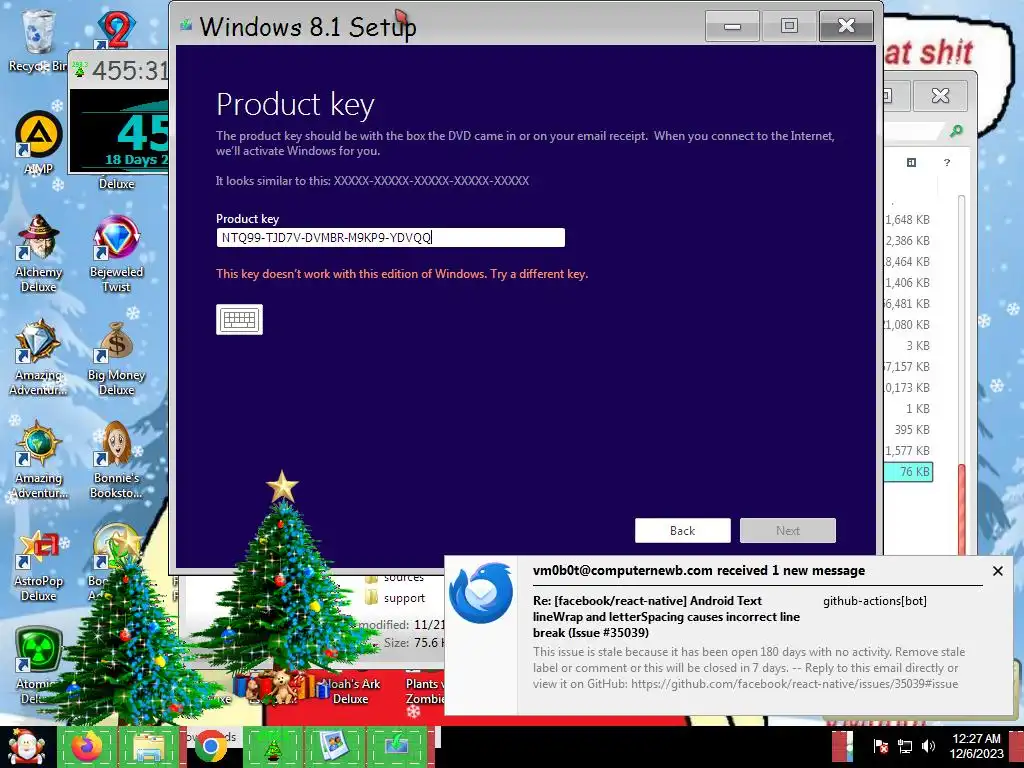This screenshot has width=1024, height=768.
Task: Select the file row showing 1,648 KB
Action: point(908,219)
